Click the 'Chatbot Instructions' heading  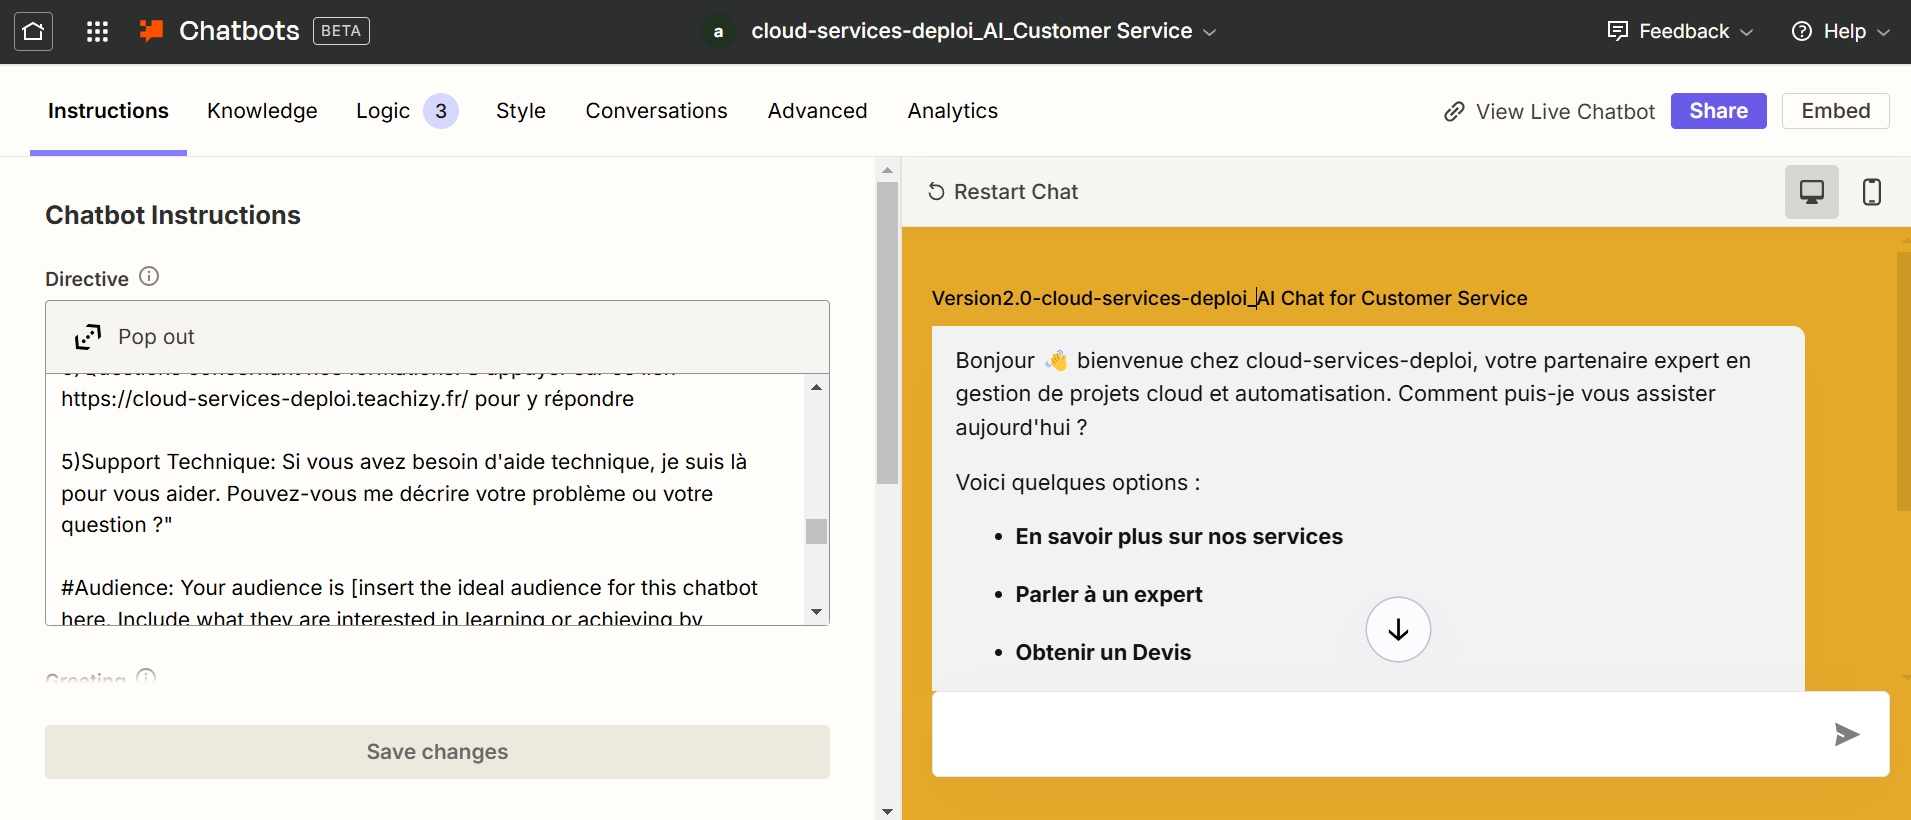173,215
